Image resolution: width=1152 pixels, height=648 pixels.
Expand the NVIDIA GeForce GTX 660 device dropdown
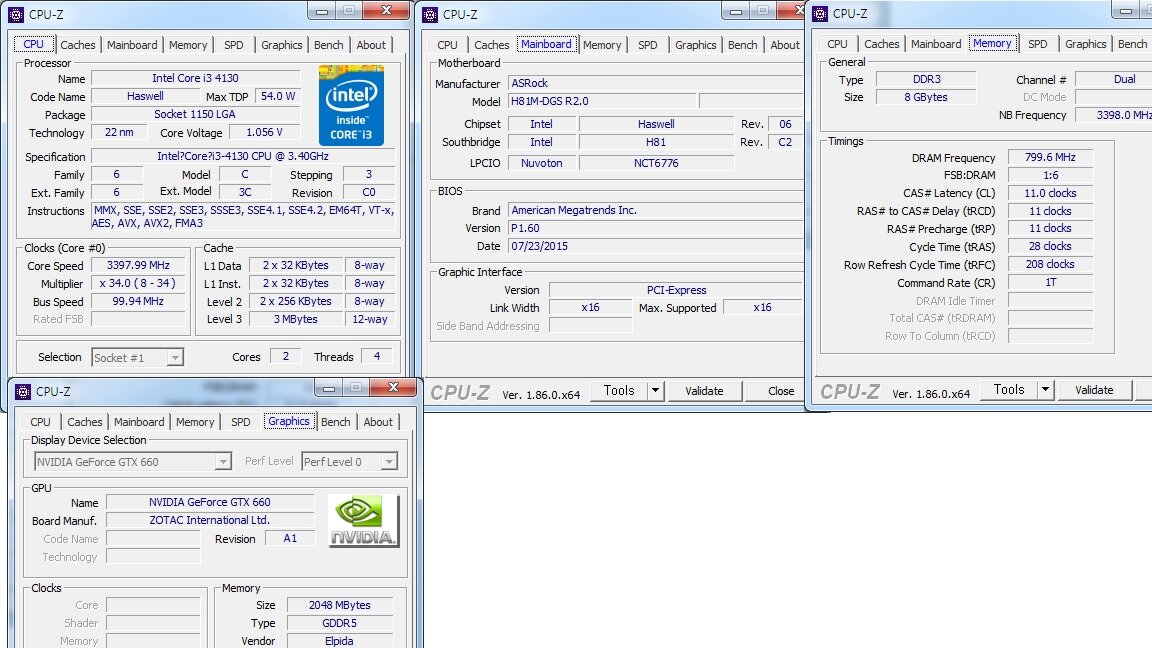pyautogui.click(x=223, y=461)
